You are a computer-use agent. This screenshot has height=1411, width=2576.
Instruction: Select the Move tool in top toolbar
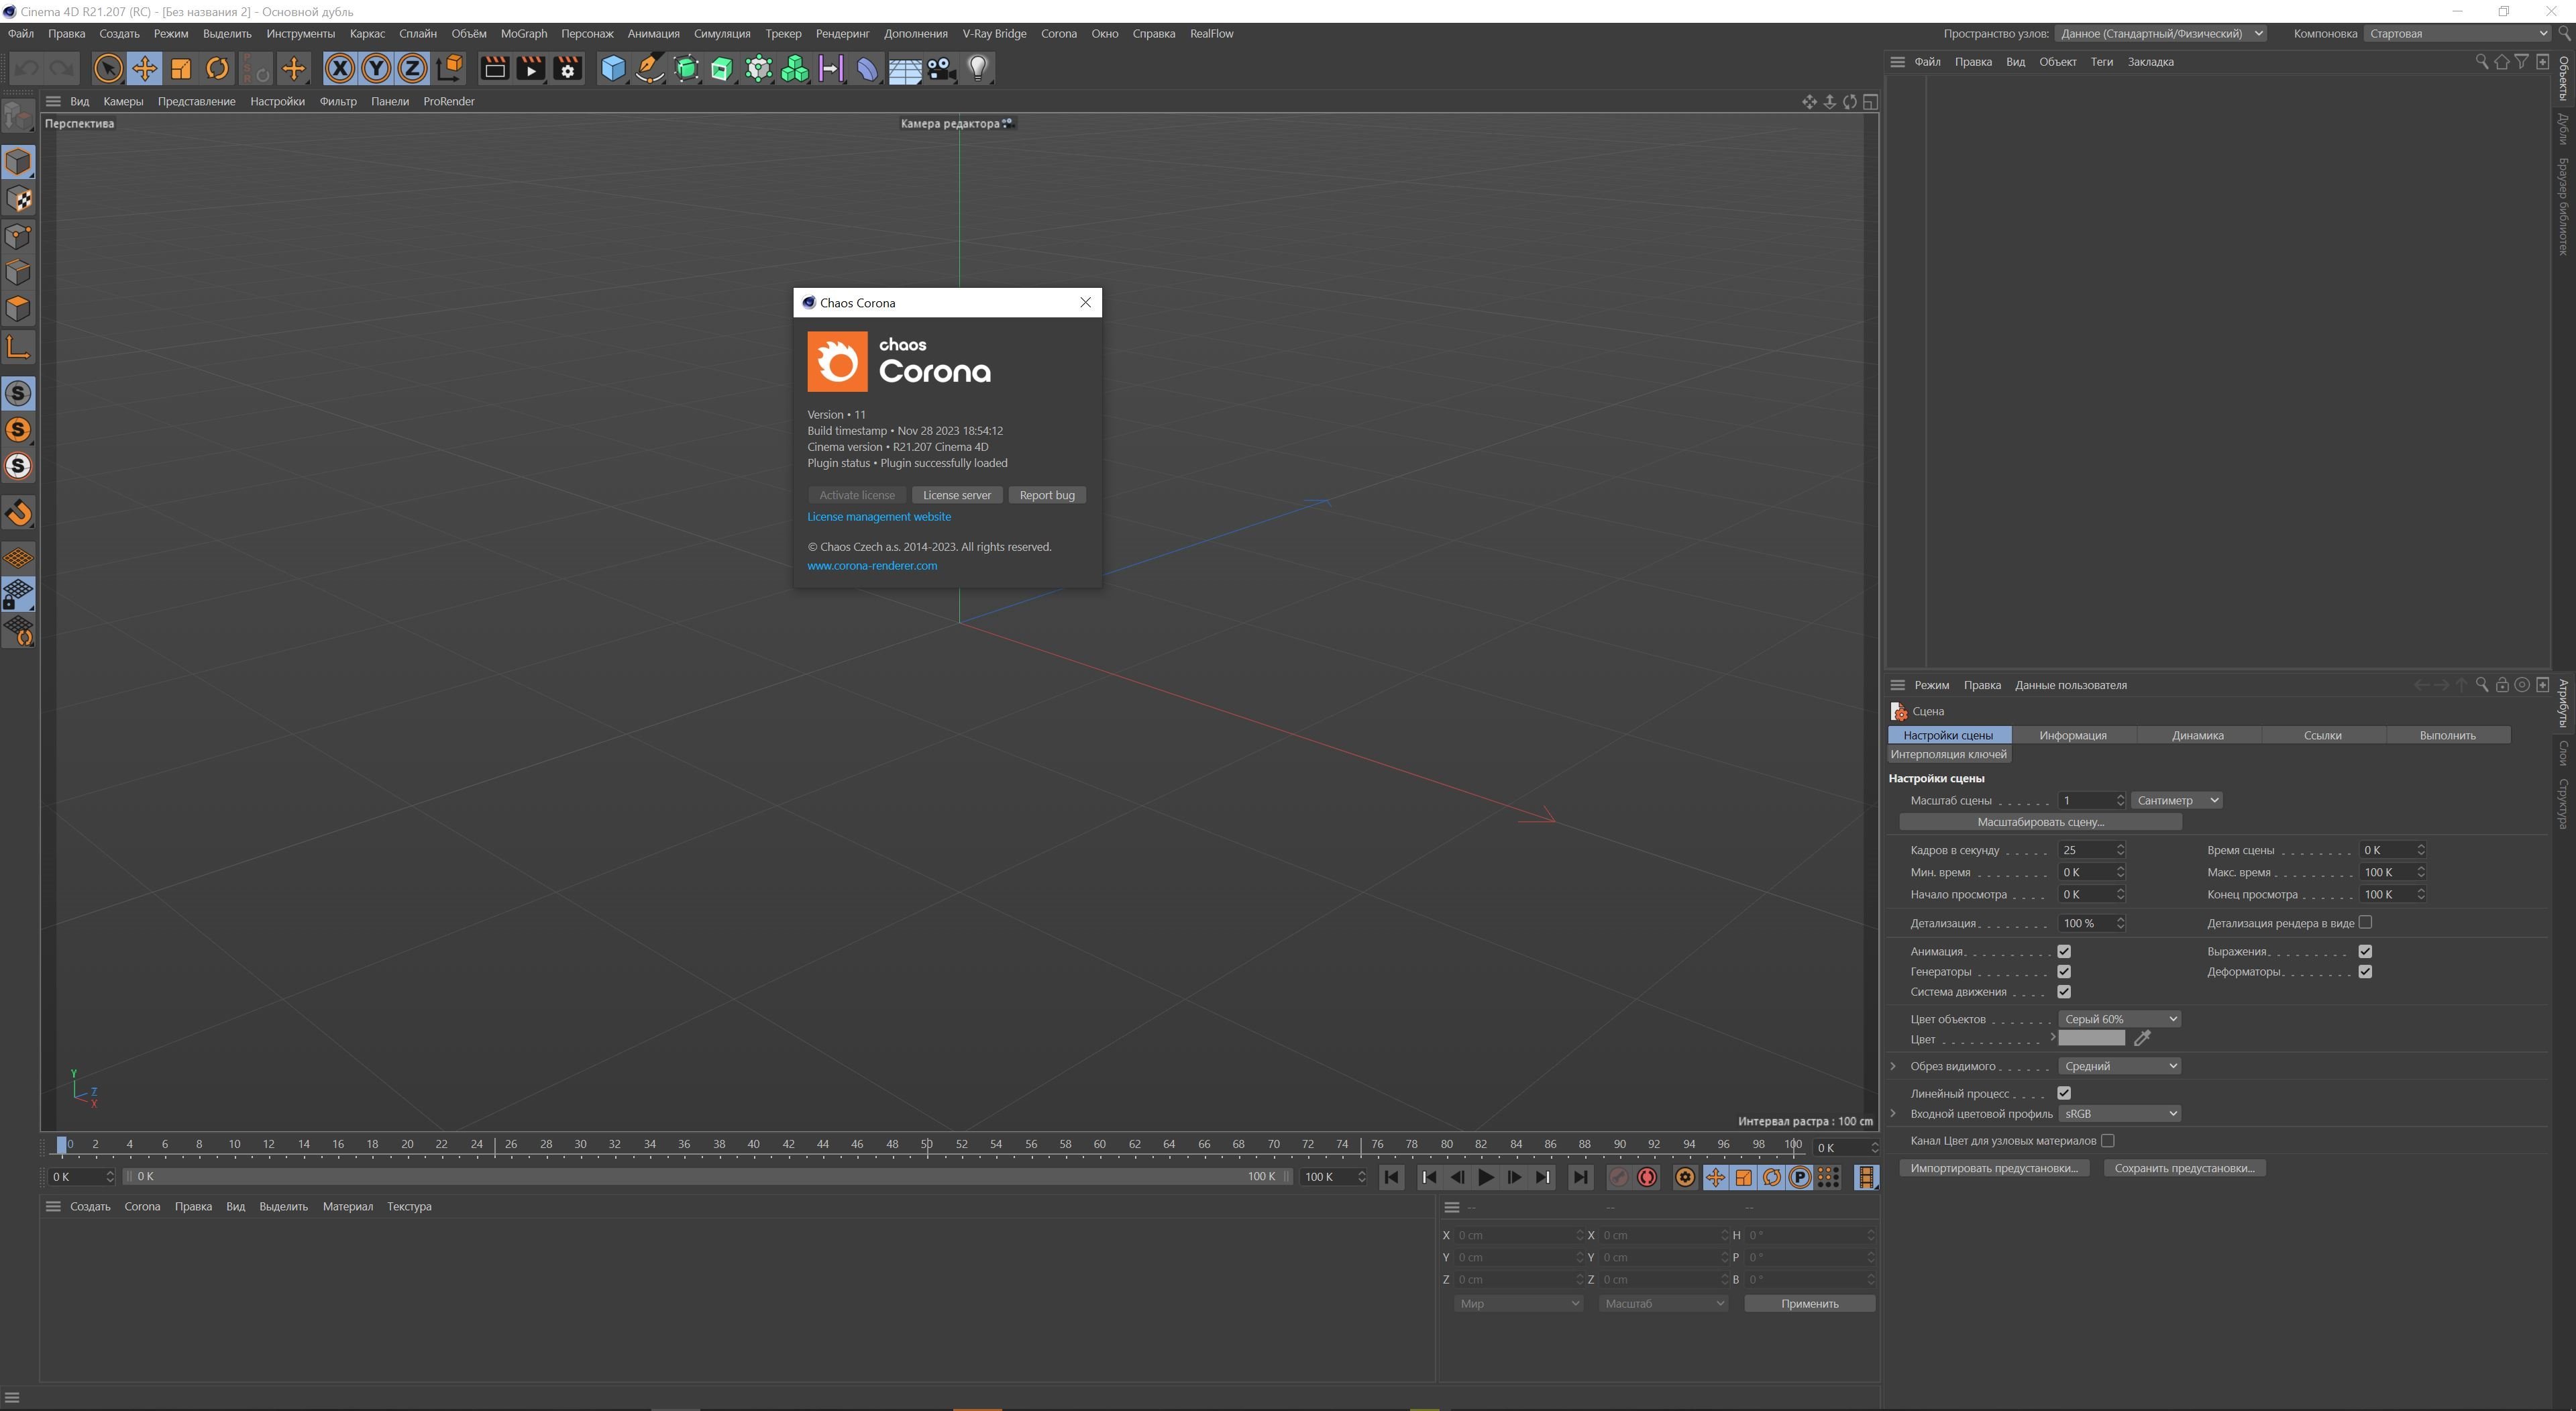[x=144, y=69]
